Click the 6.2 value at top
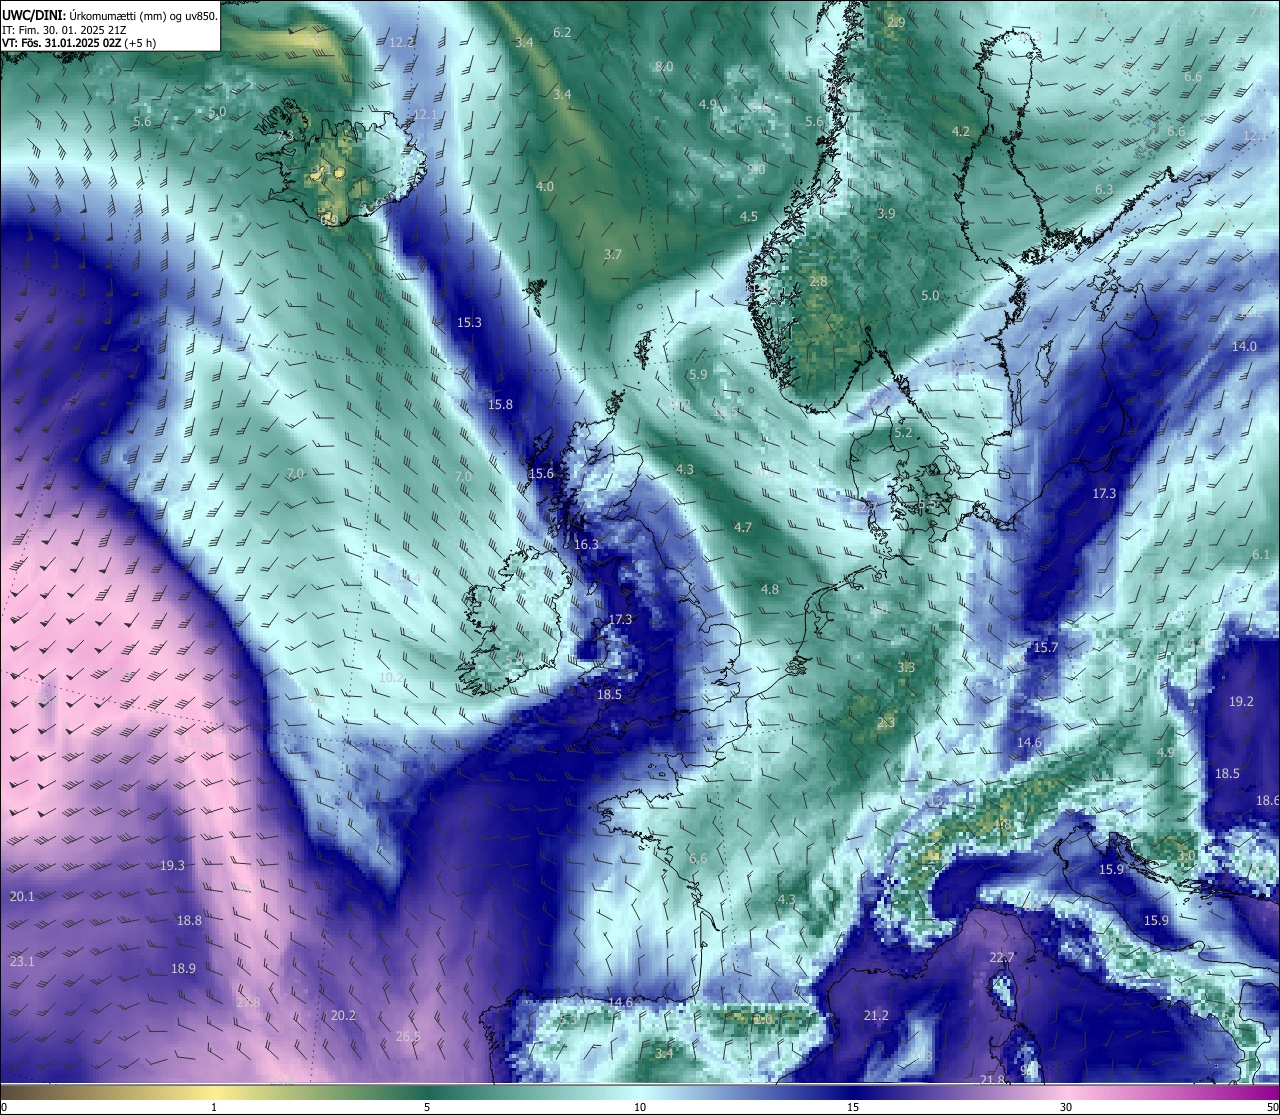 pyautogui.click(x=562, y=32)
